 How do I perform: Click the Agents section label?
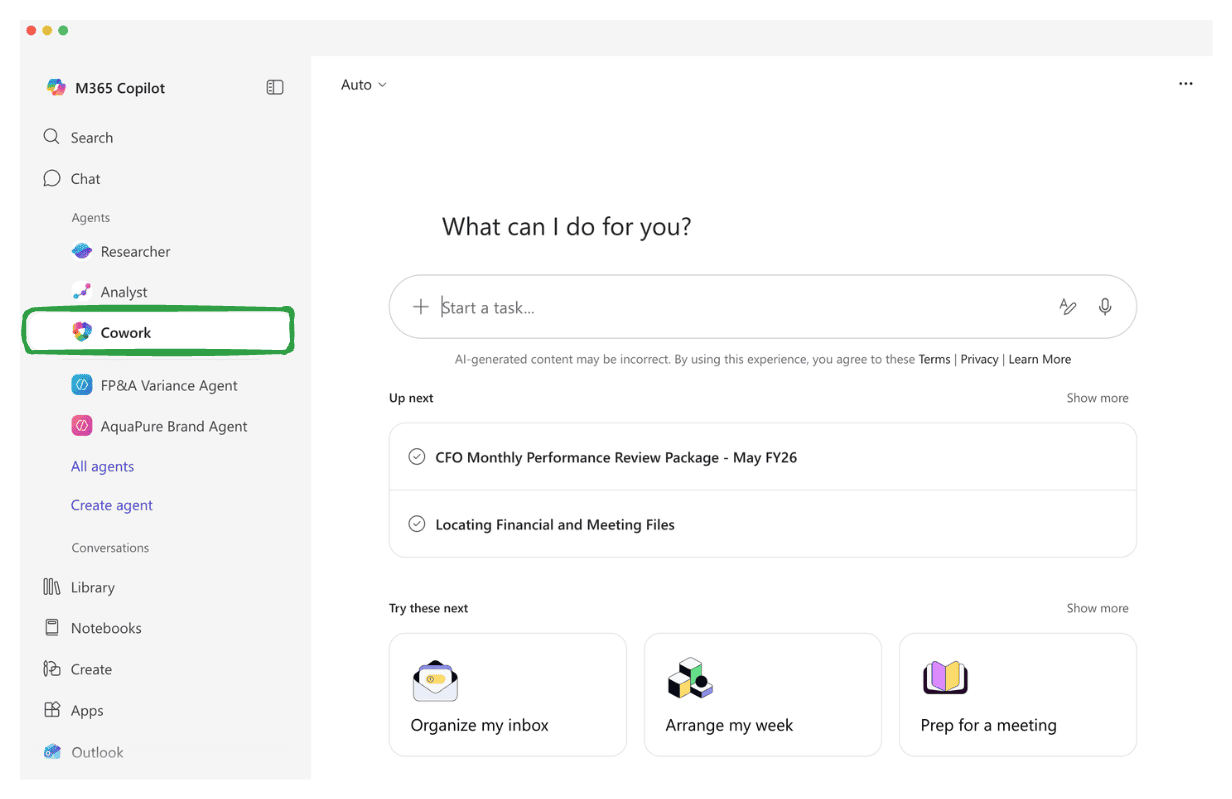tap(91, 217)
